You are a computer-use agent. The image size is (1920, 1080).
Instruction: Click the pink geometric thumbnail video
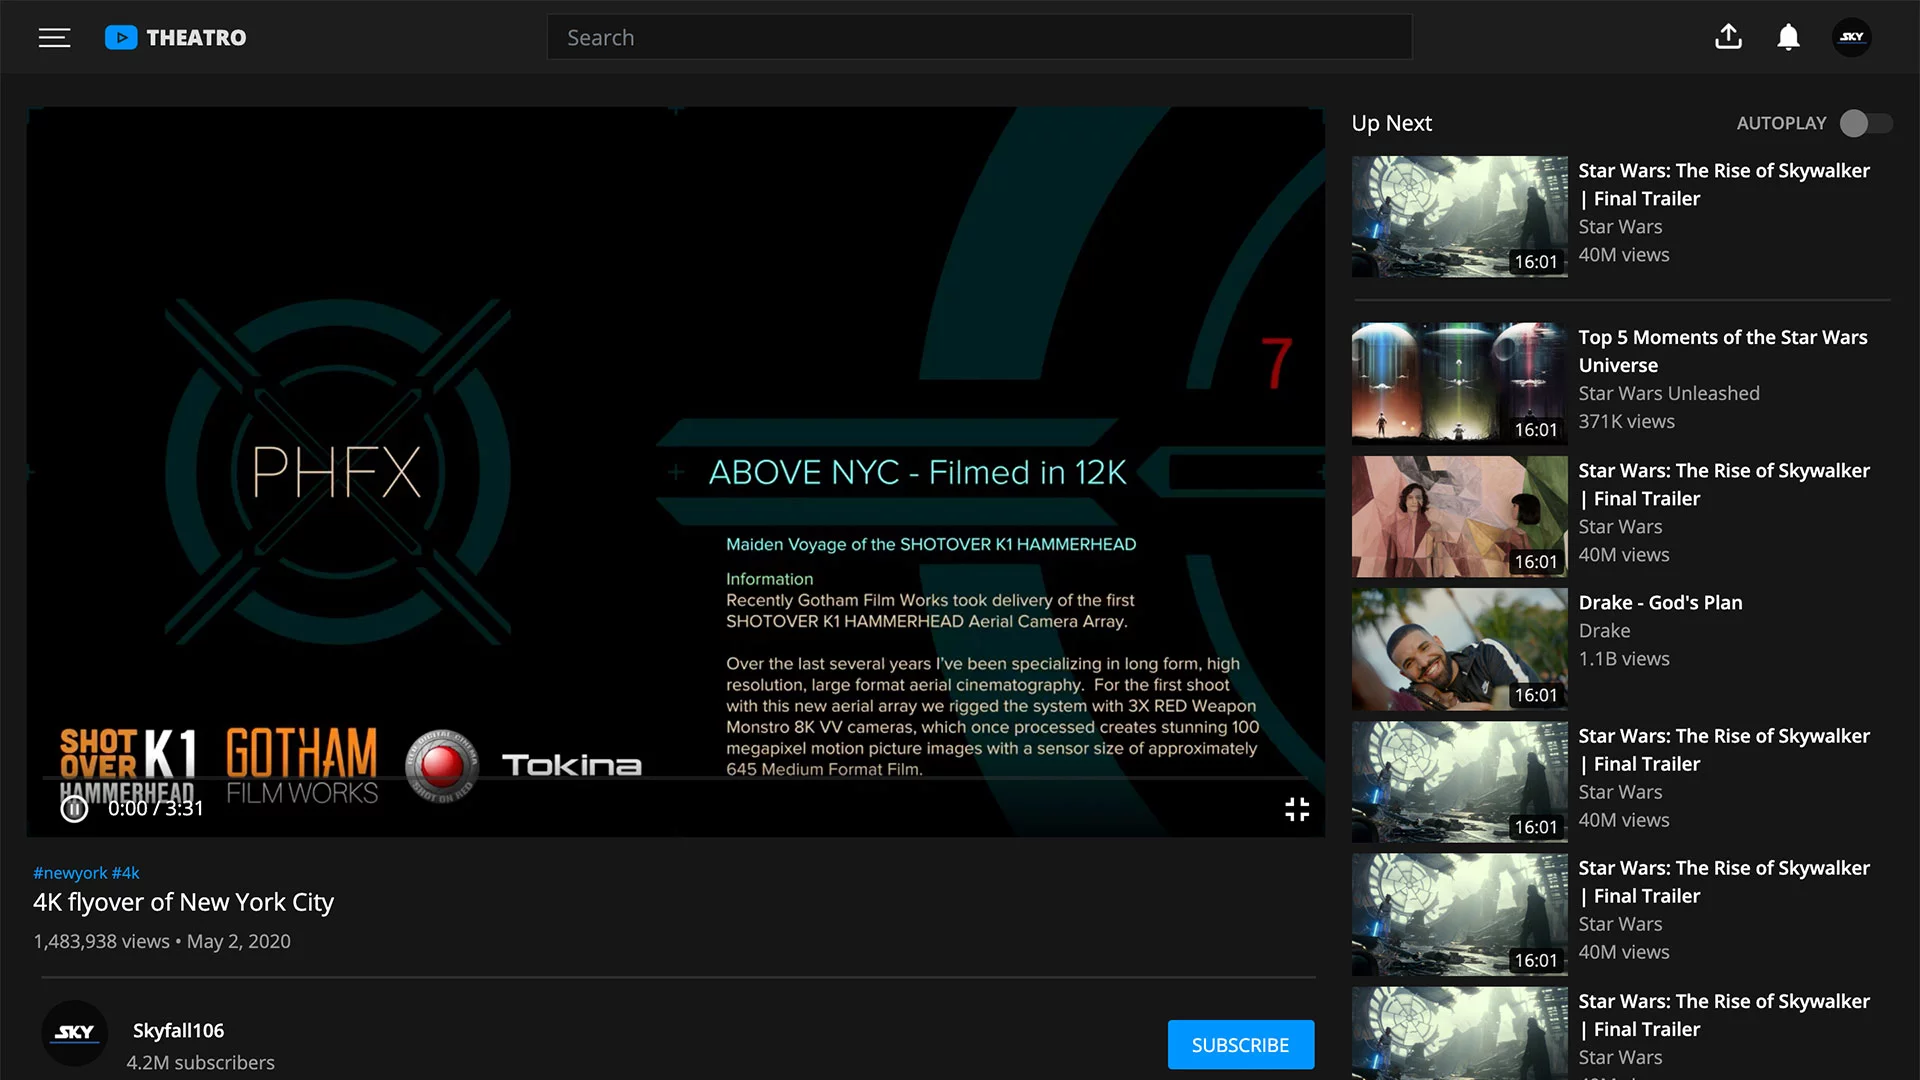coord(1459,516)
